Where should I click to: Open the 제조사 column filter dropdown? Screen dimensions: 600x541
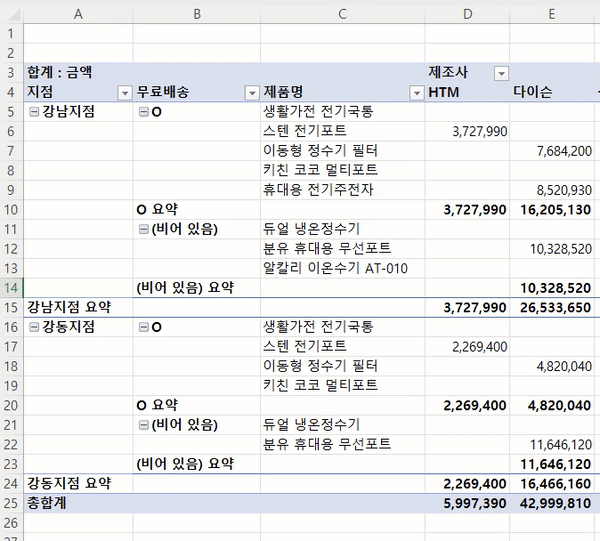tap(501, 73)
